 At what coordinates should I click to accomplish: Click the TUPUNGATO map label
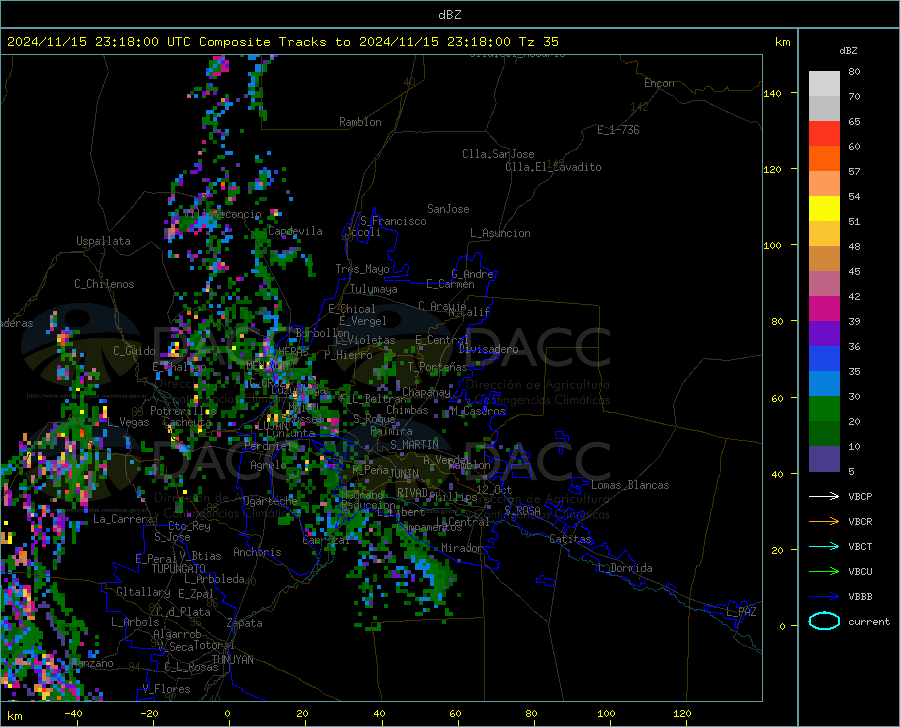pyautogui.click(x=179, y=569)
